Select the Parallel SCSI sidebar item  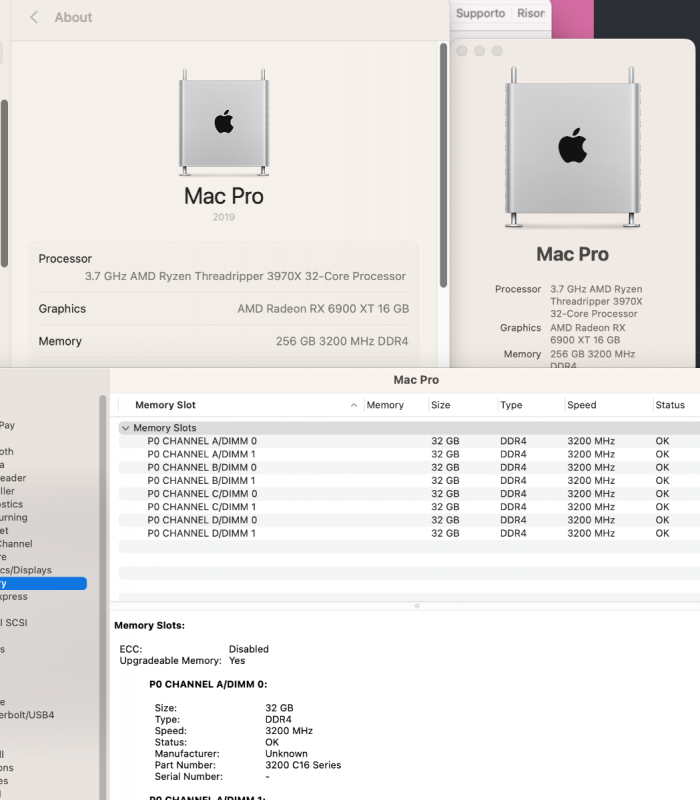coord(14,622)
